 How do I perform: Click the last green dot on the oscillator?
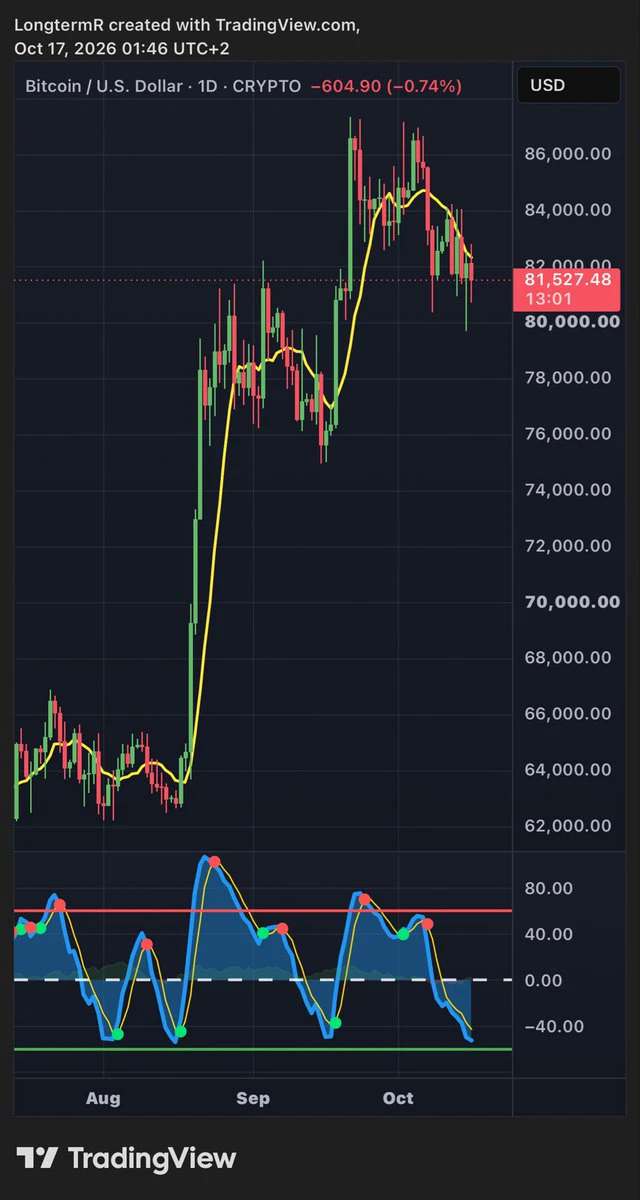pyautogui.click(x=403, y=934)
